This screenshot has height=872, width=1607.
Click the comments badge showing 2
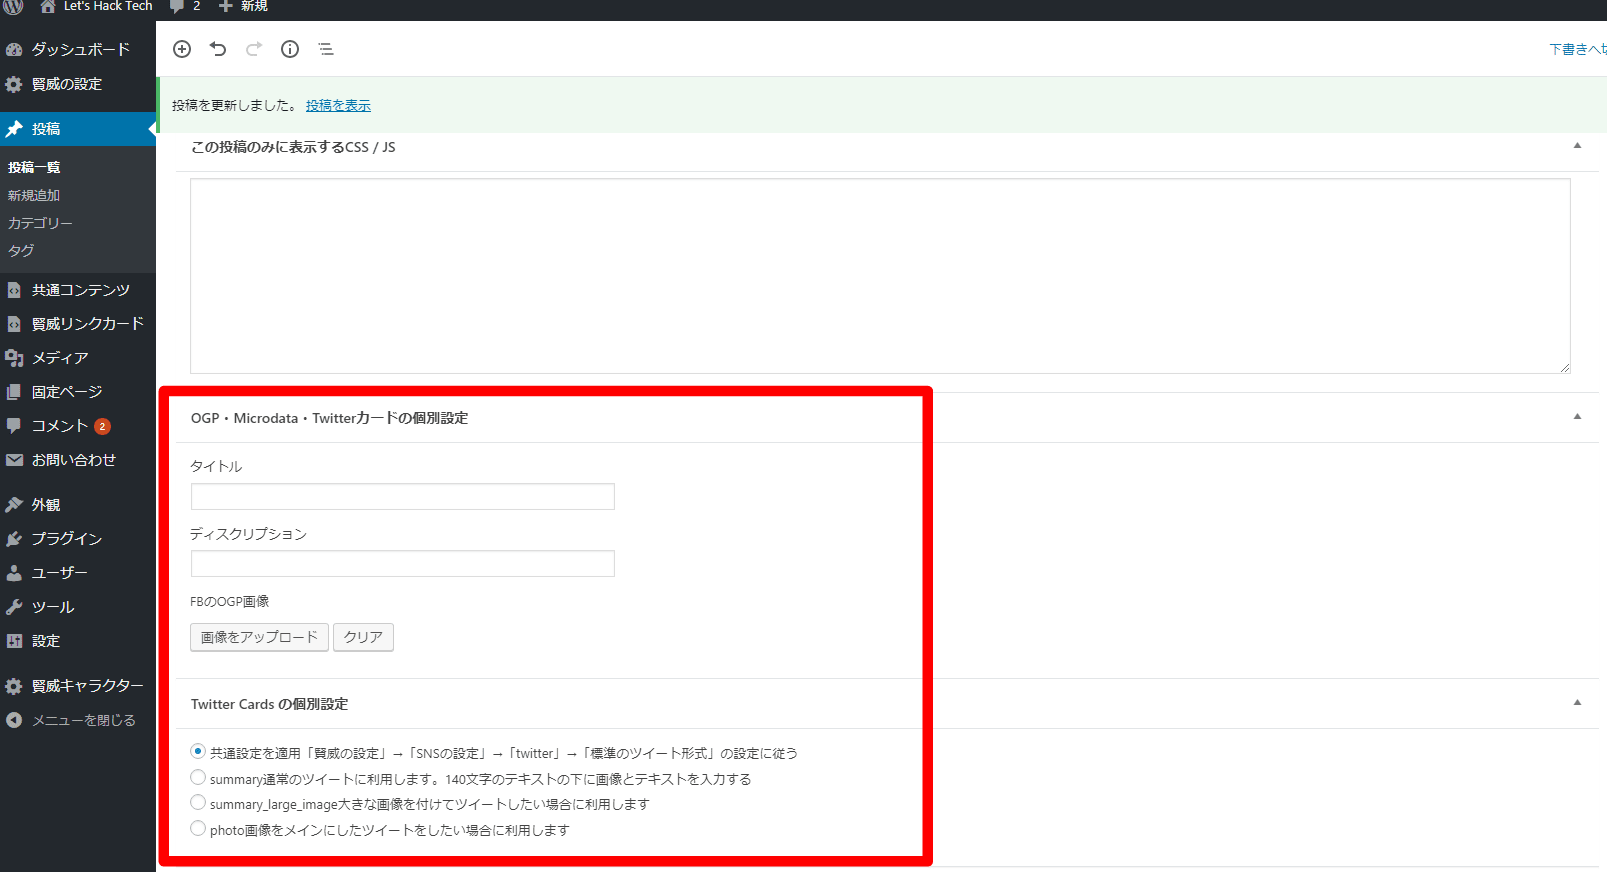tap(102, 426)
